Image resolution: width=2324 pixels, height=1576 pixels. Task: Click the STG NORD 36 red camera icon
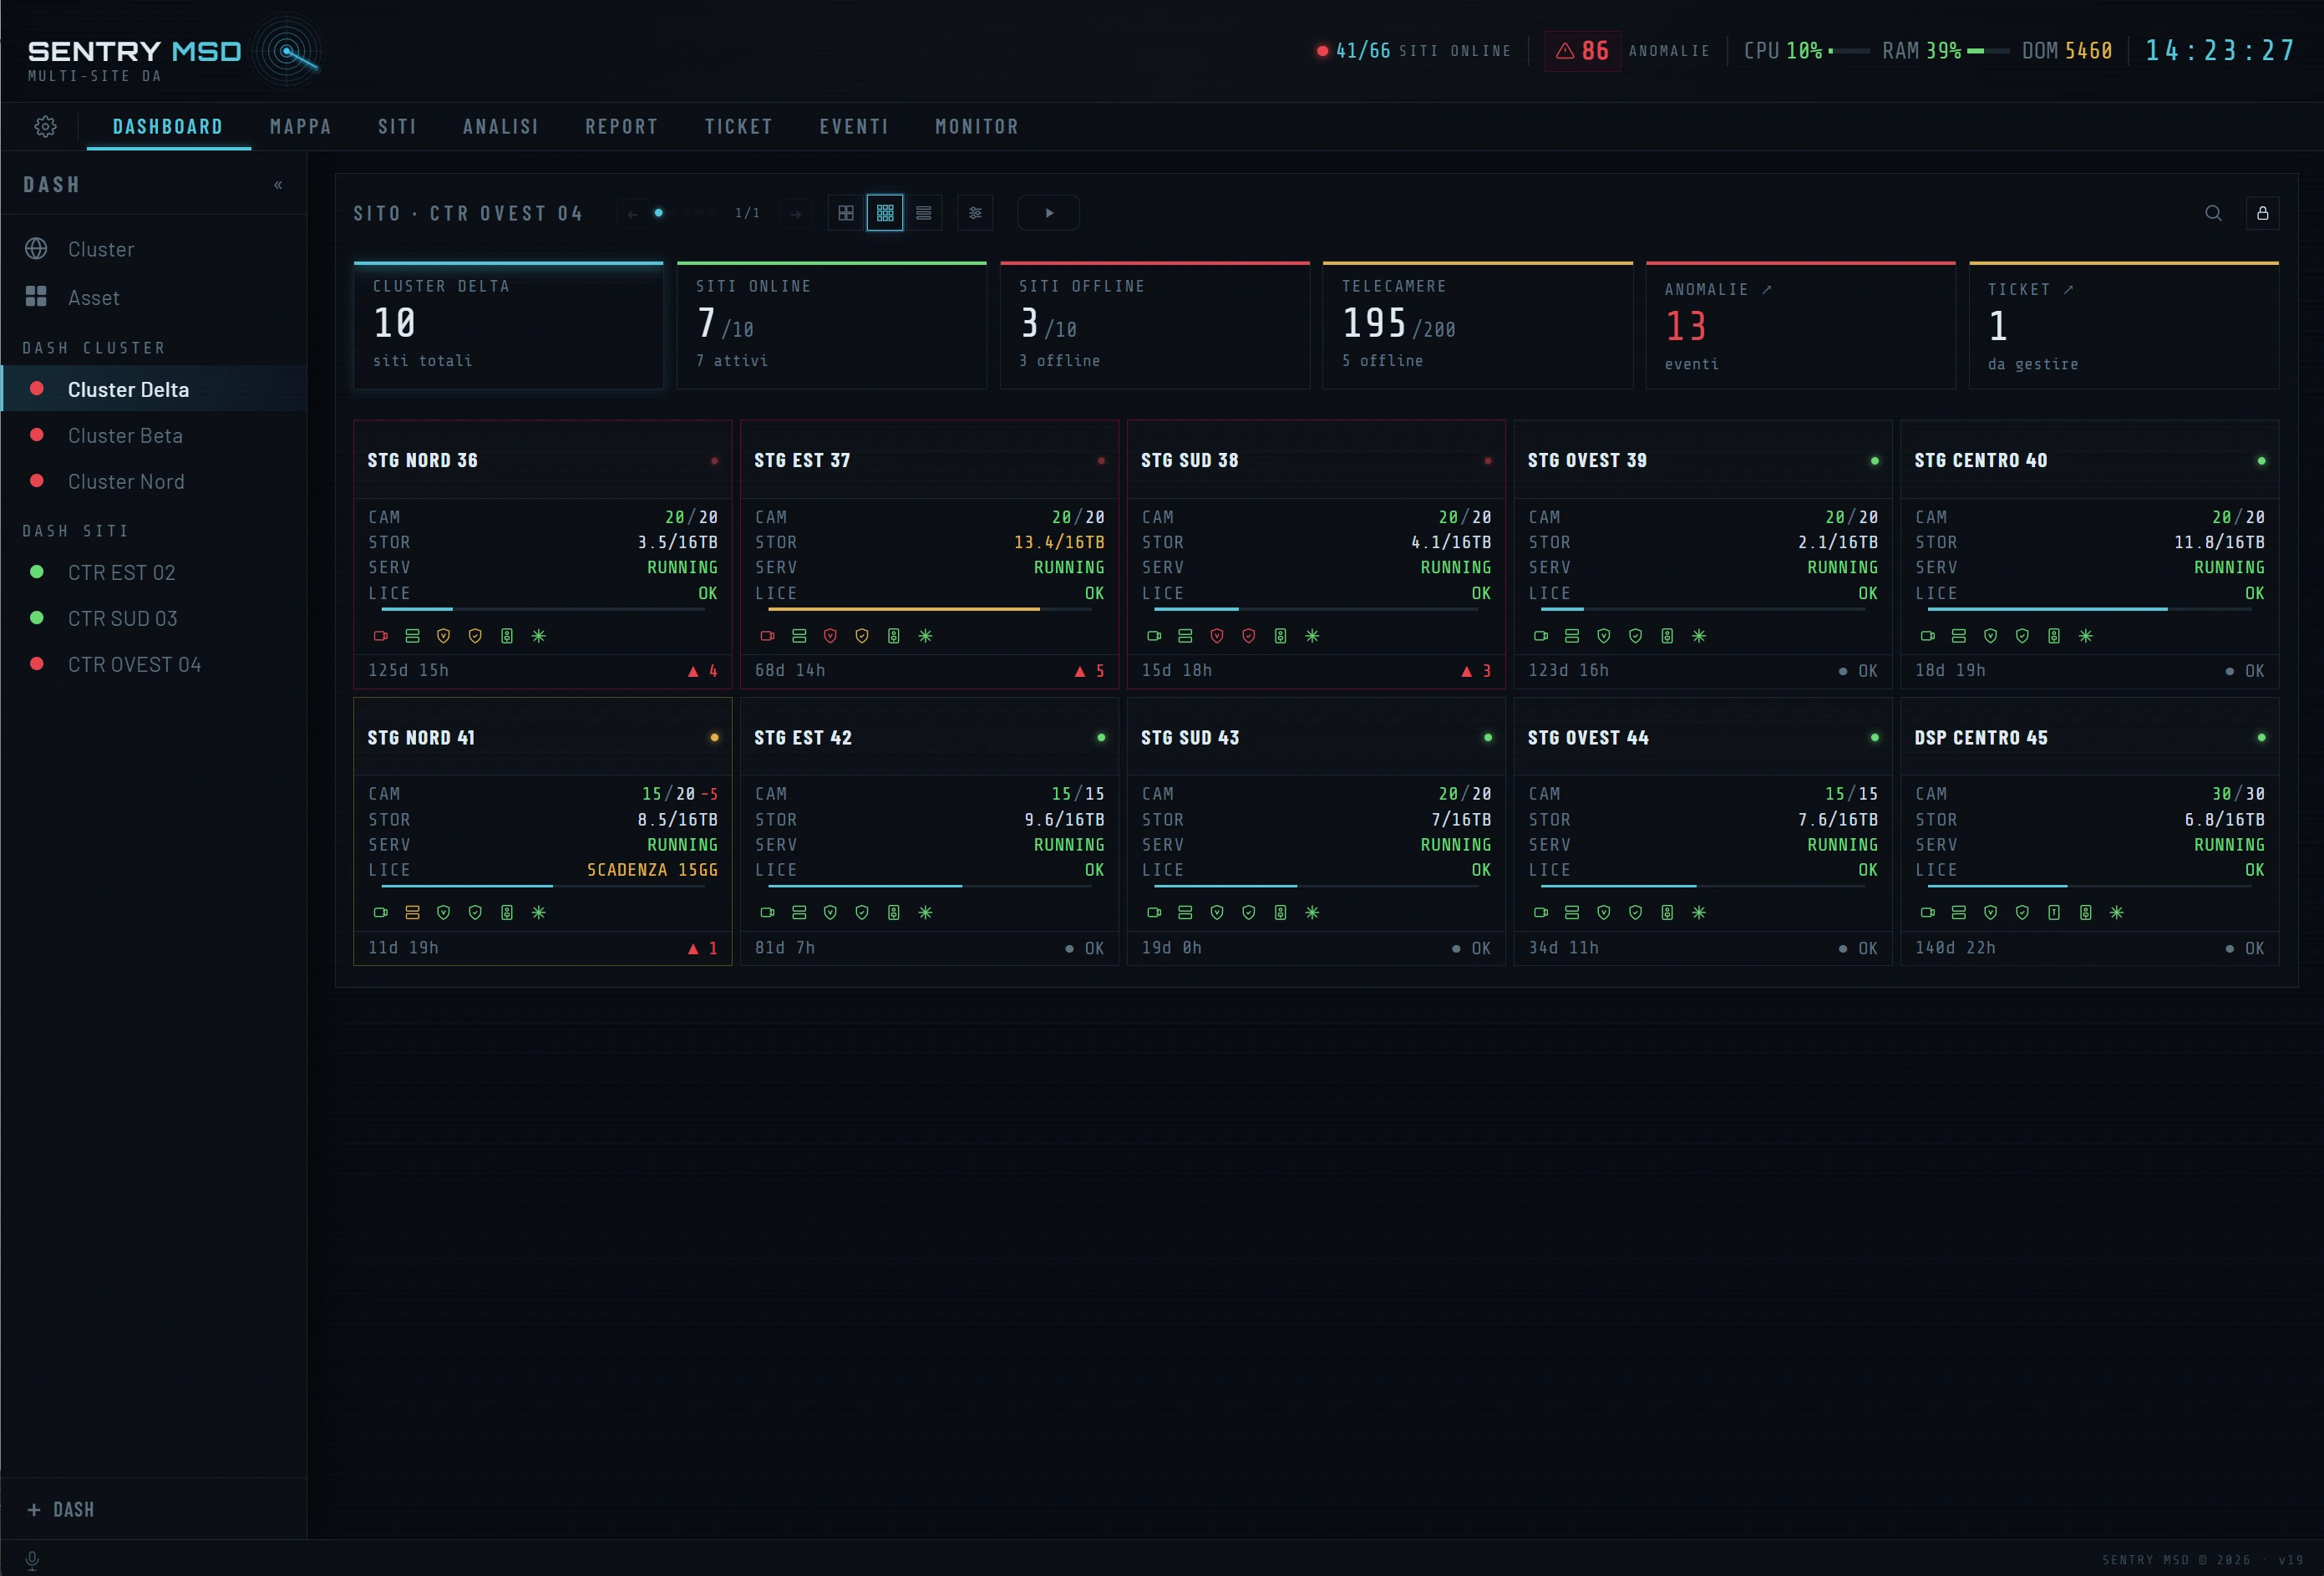[x=380, y=636]
